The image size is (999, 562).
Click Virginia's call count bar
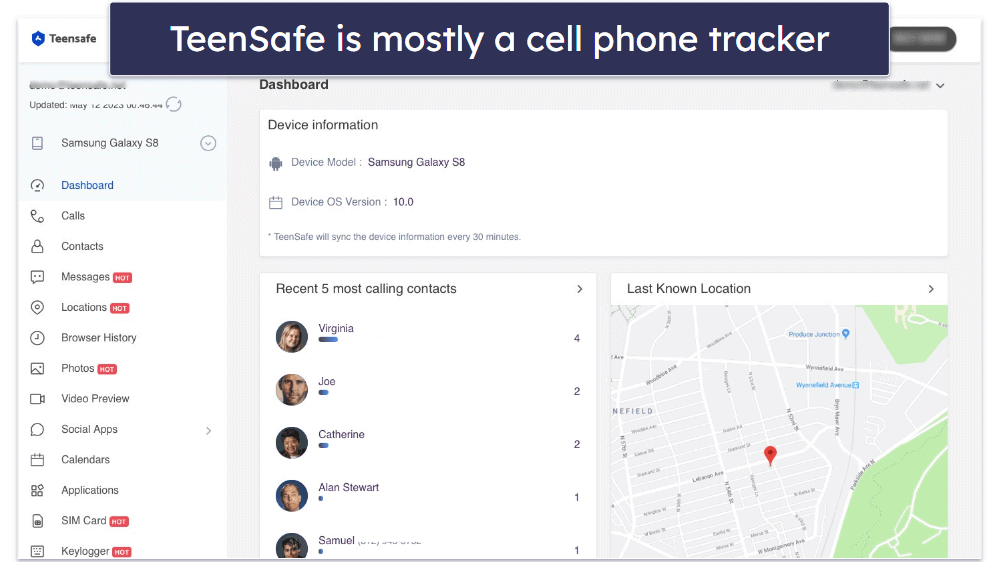[328, 340]
